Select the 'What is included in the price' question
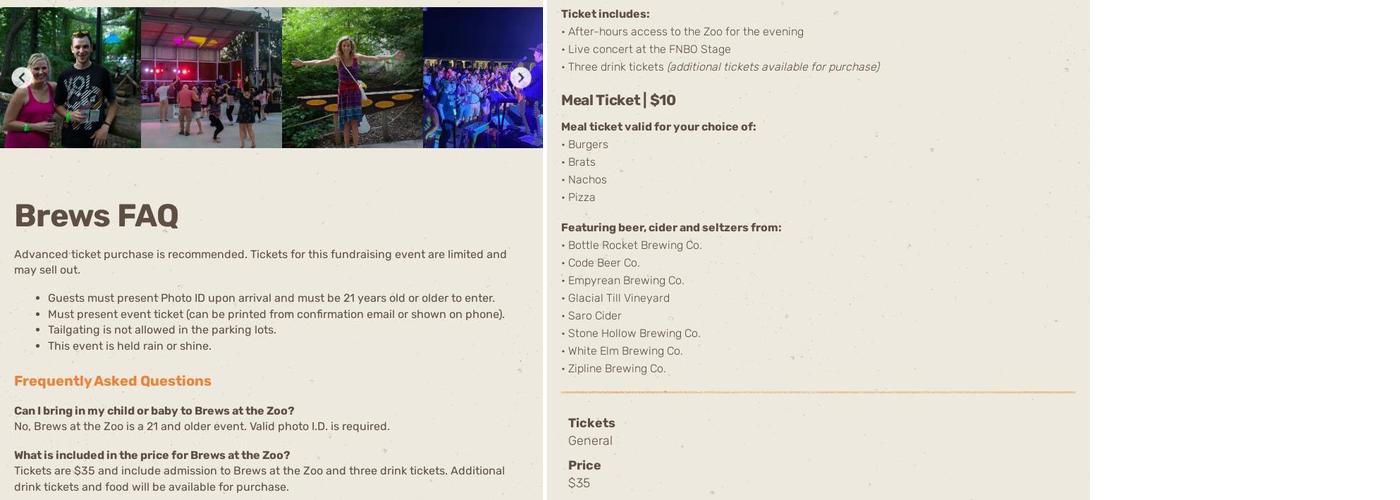 tap(152, 455)
